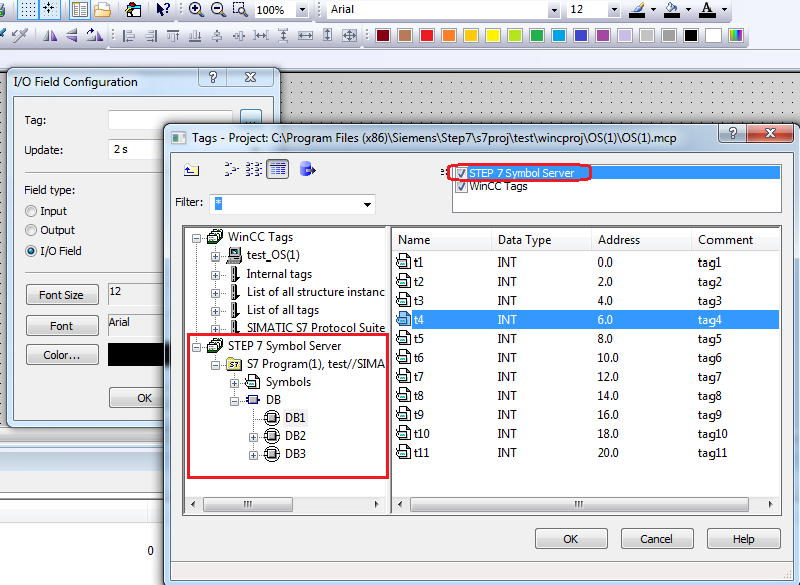Select DB1 in the tree

(x=295, y=418)
